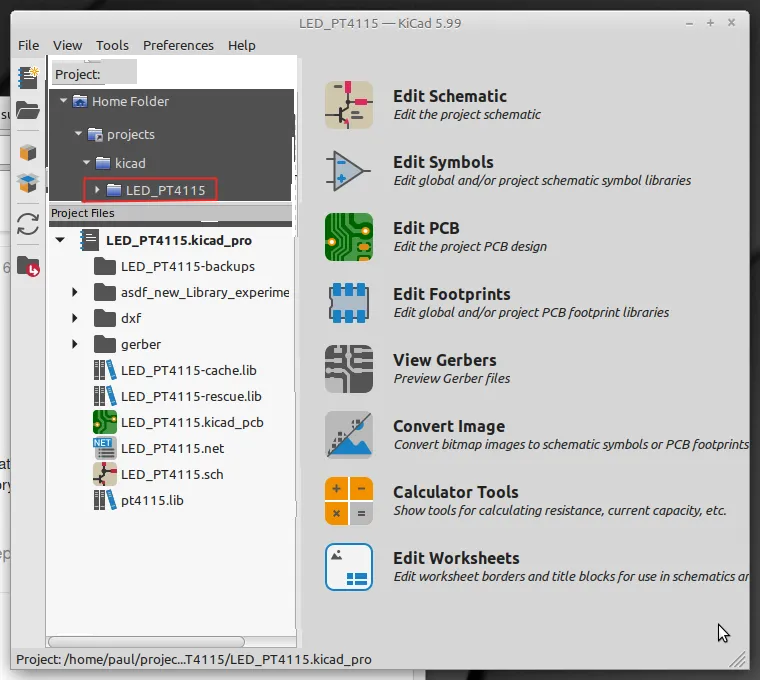This screenshot has height=680, width=760.
Task: Click Edit Worksheets title text
Action: pos(456,558)
